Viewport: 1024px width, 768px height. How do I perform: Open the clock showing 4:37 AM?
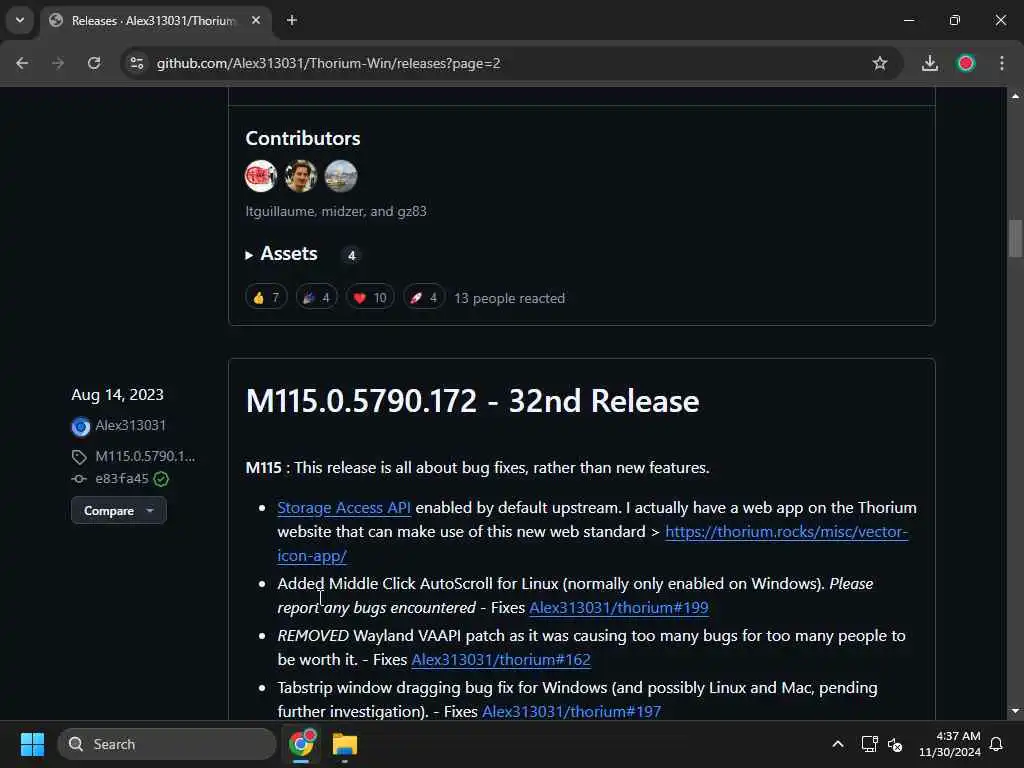click(x=950, y=744)
